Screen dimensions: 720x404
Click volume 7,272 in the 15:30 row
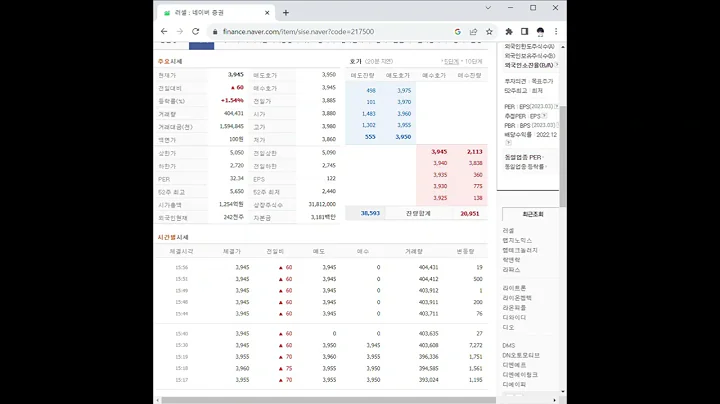476,345
